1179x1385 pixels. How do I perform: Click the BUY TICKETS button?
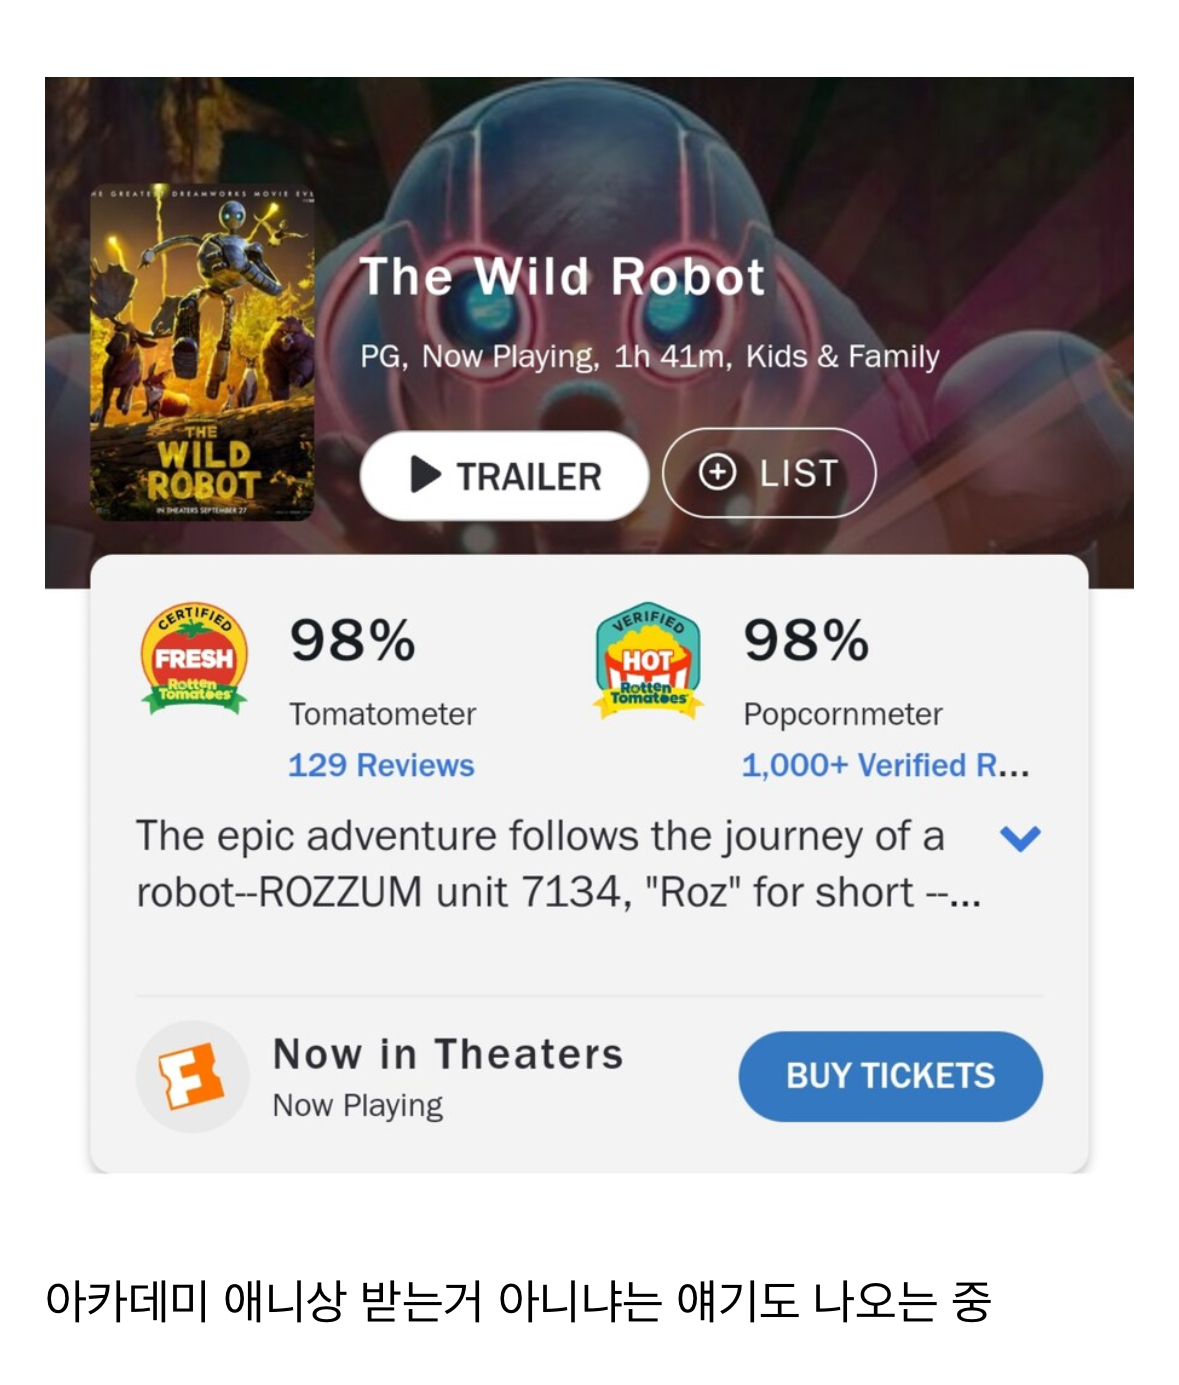pos(891,1076)
